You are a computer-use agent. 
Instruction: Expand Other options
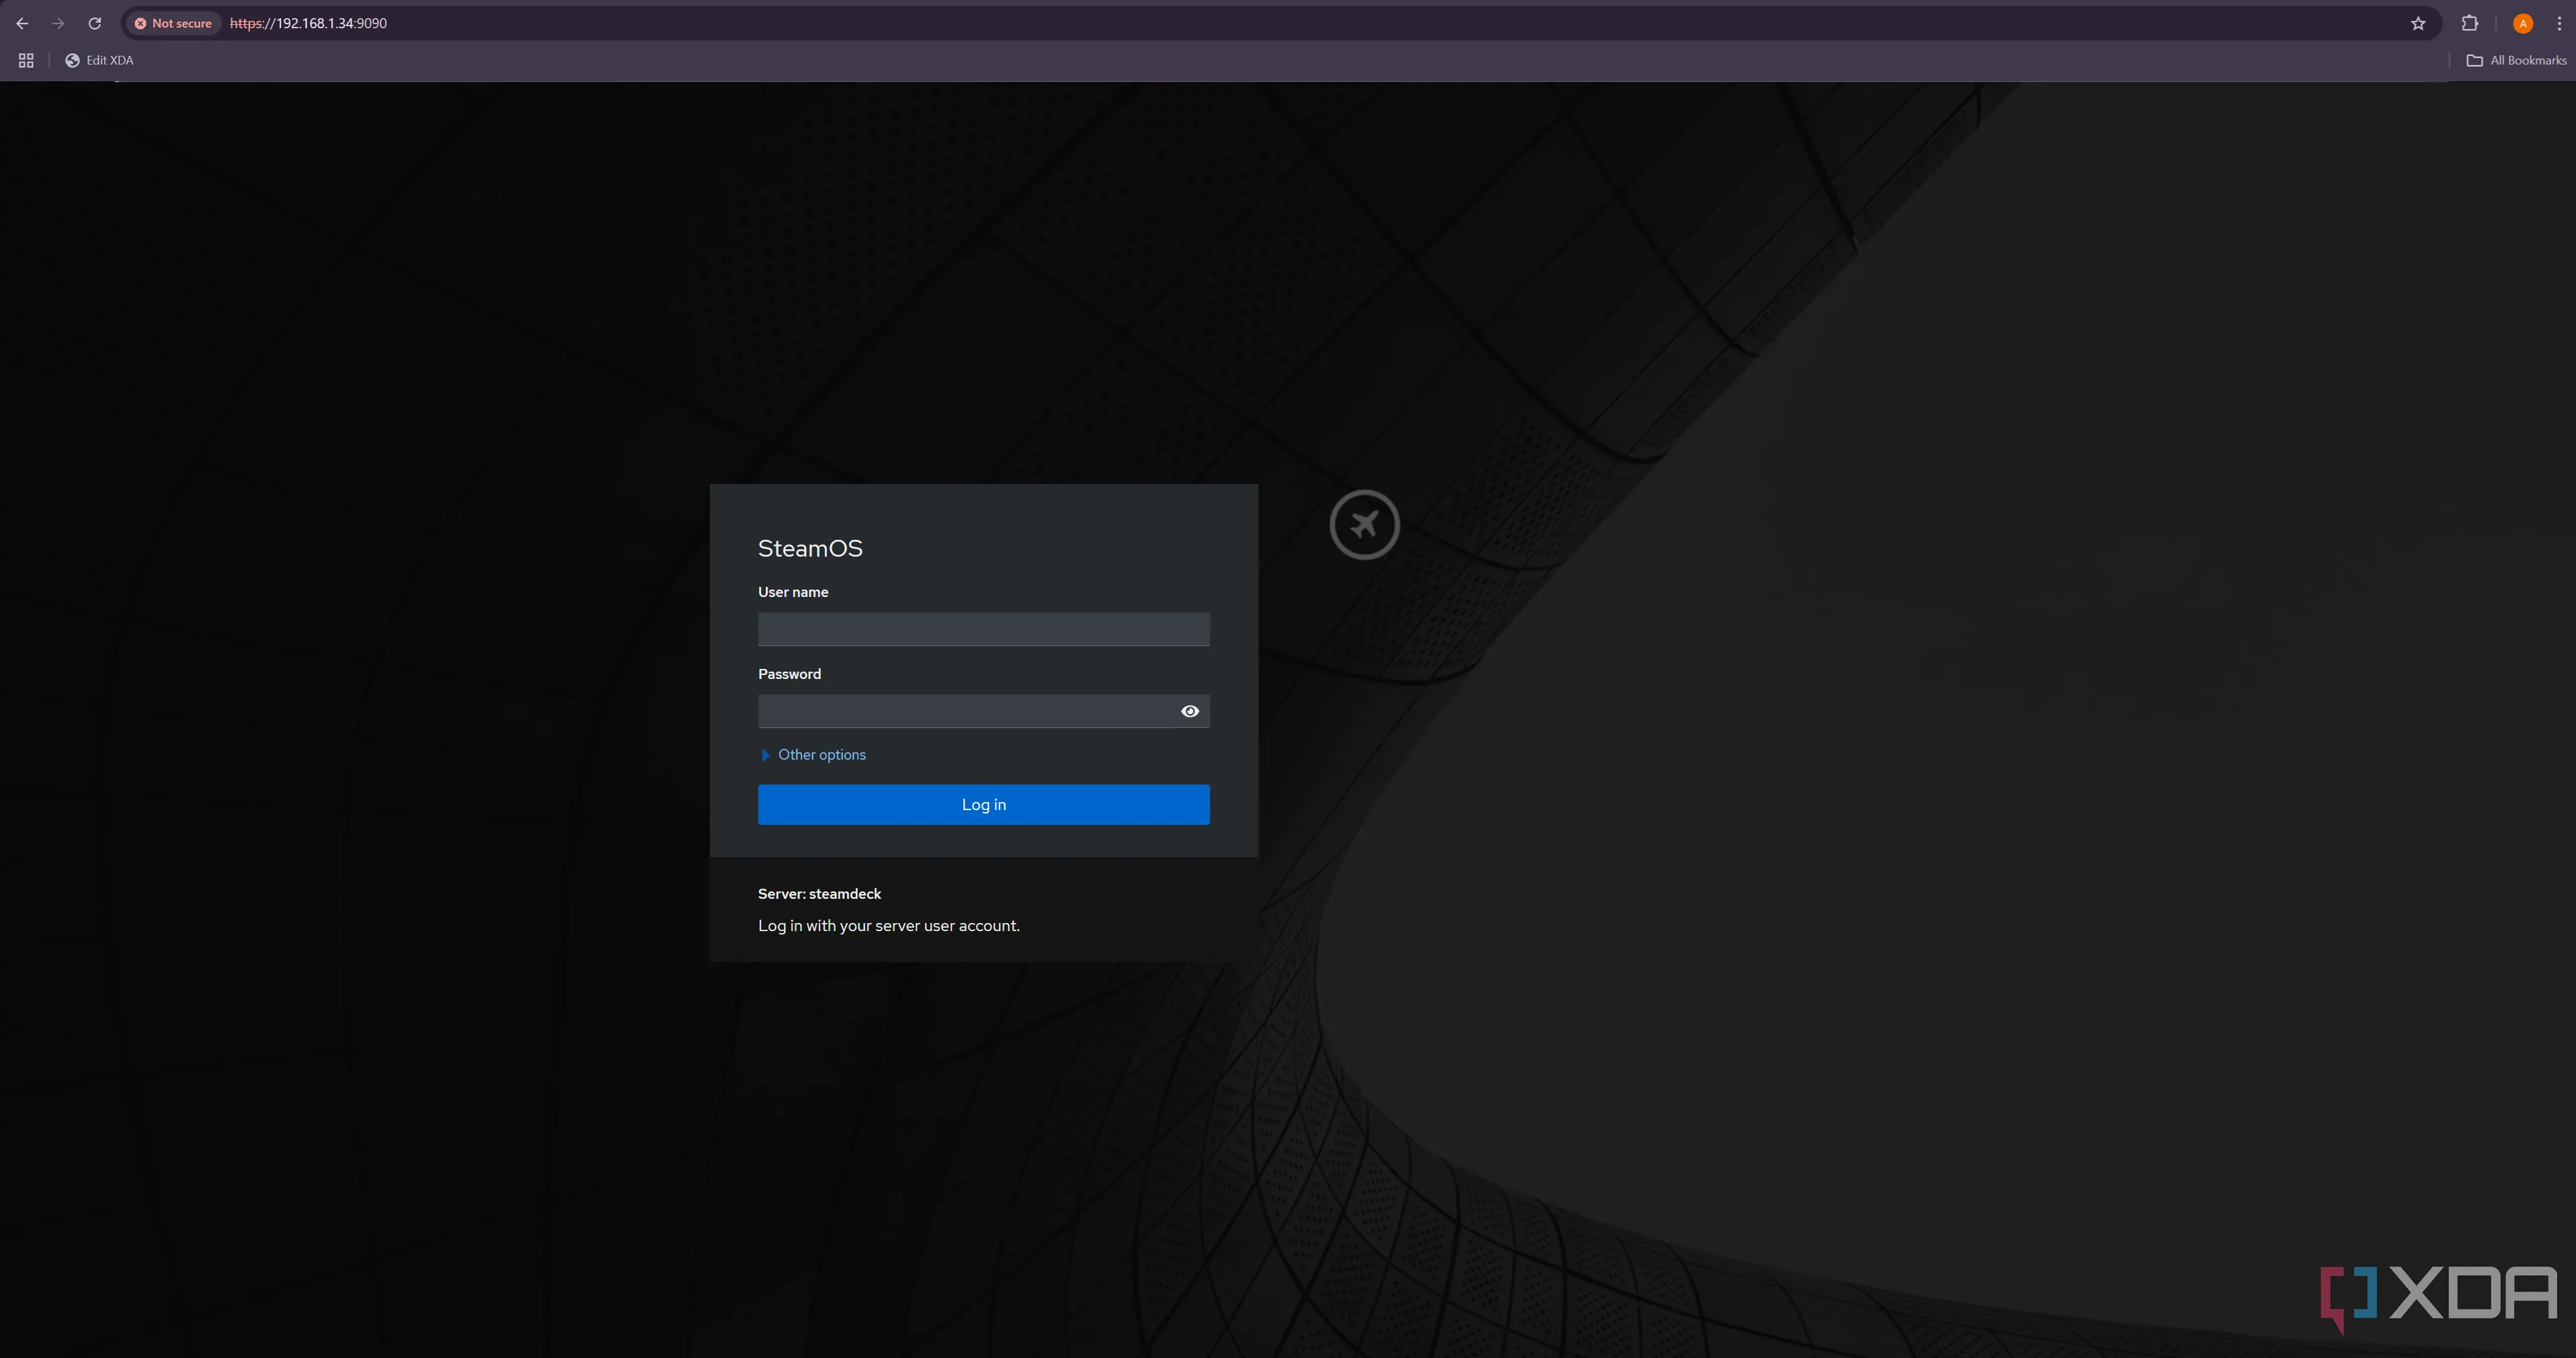pos(813,754)
